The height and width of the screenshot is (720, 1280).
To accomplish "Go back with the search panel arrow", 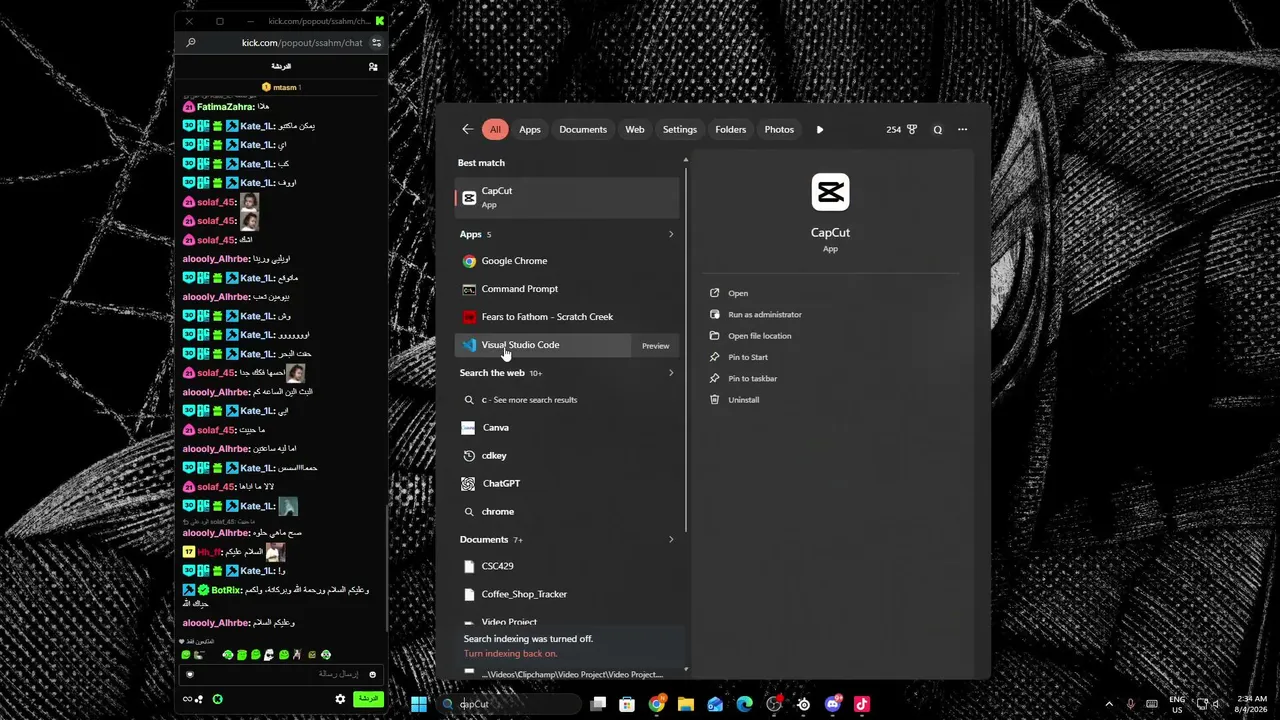I will [x=467, y=129].
